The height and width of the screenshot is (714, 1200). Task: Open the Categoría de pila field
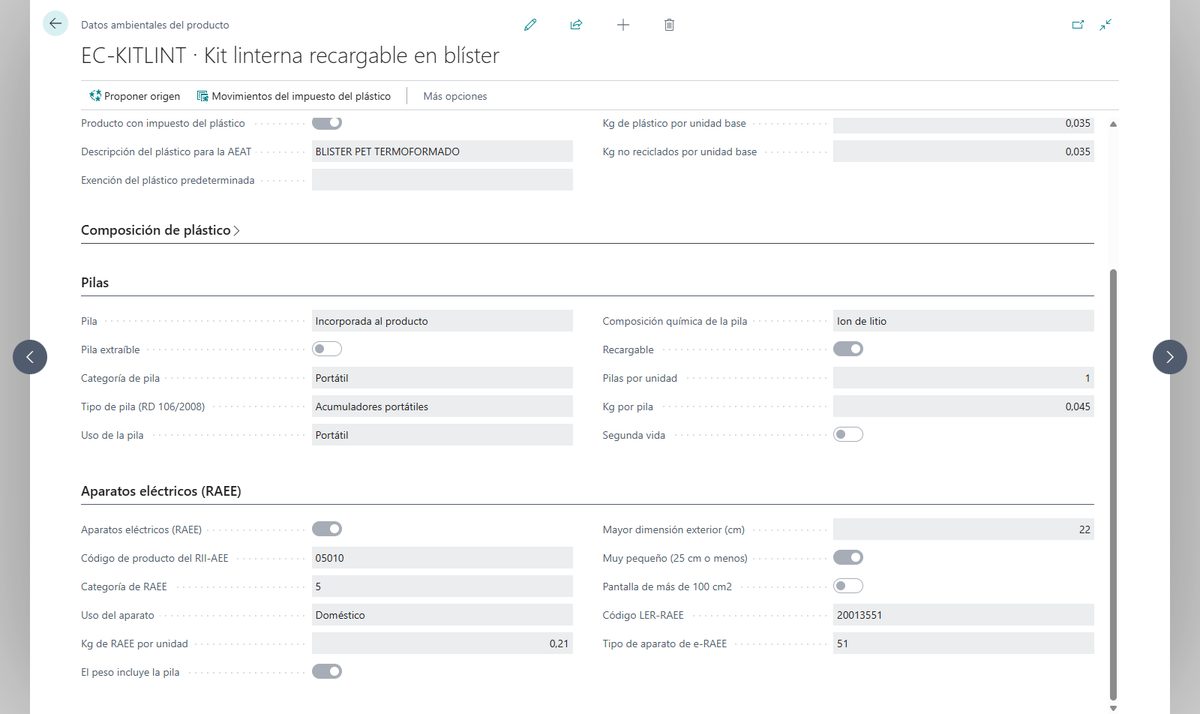point(442,378)
